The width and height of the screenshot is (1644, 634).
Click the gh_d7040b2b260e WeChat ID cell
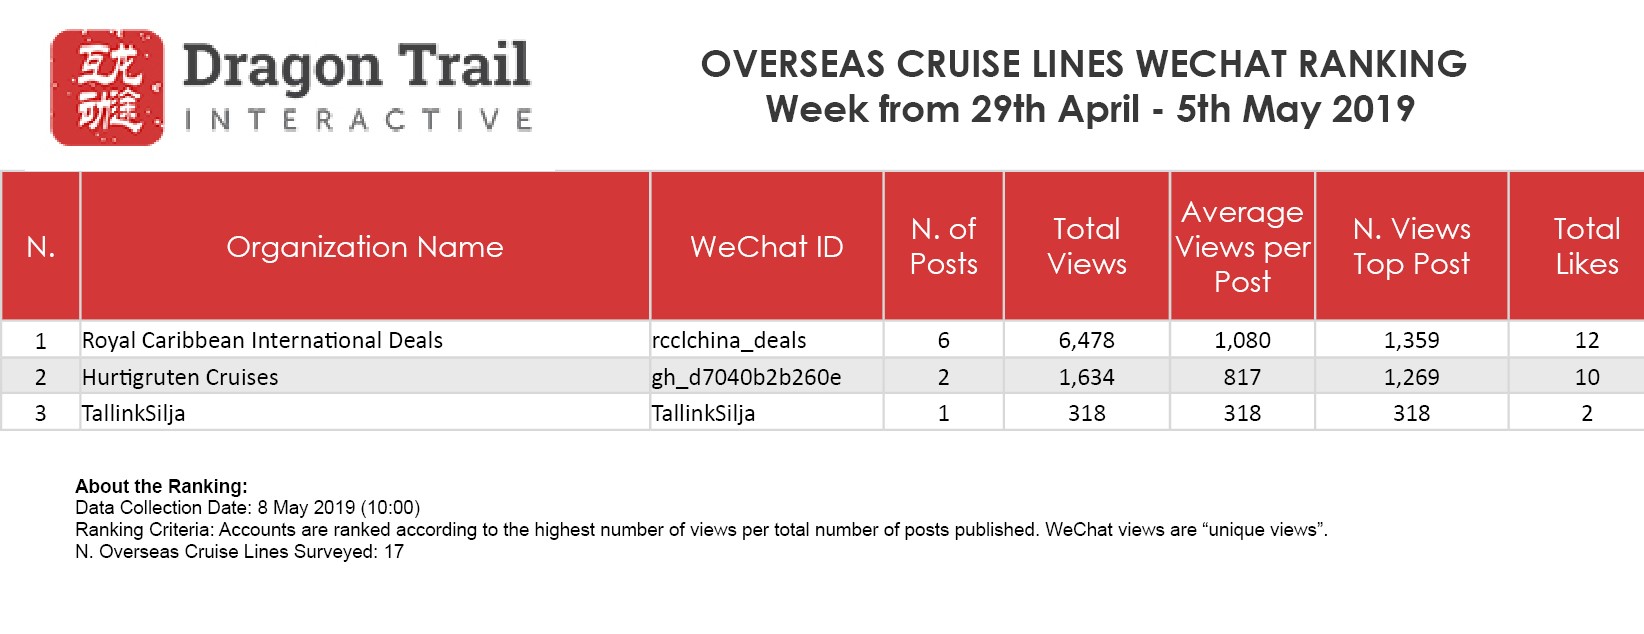coord(745,377)
